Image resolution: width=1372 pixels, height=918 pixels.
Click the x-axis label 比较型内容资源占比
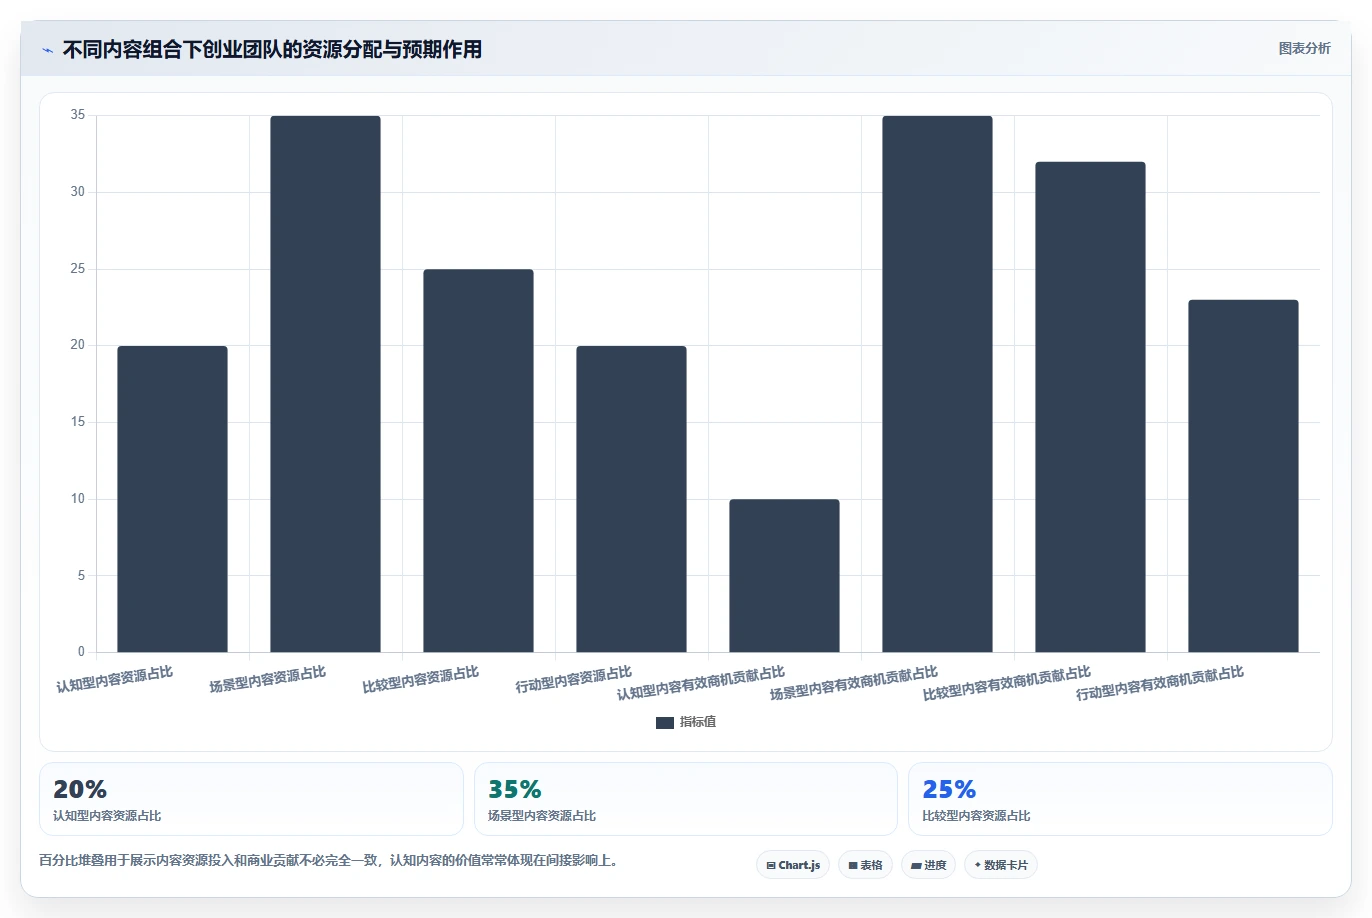421,680
